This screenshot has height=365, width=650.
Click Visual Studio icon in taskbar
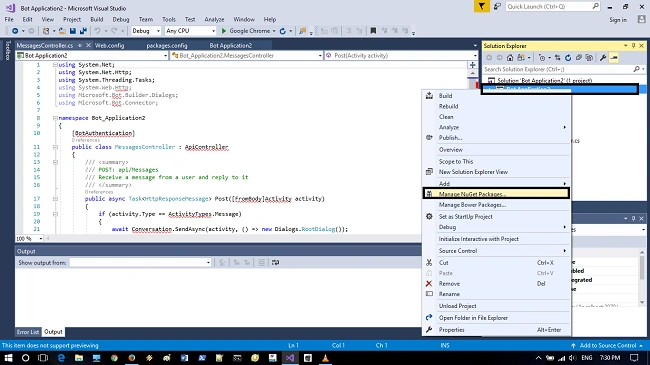290,358
